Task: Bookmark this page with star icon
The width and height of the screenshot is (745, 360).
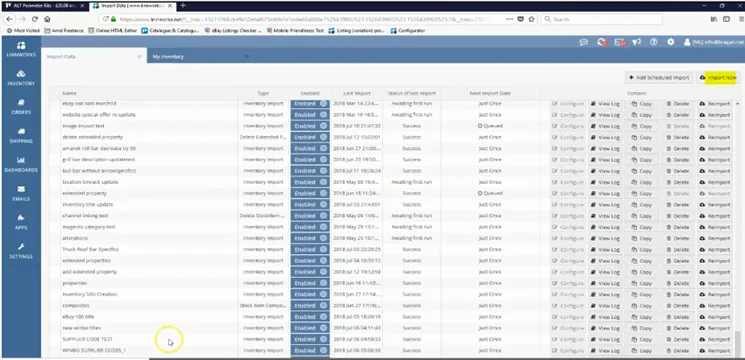Action: 531,19
